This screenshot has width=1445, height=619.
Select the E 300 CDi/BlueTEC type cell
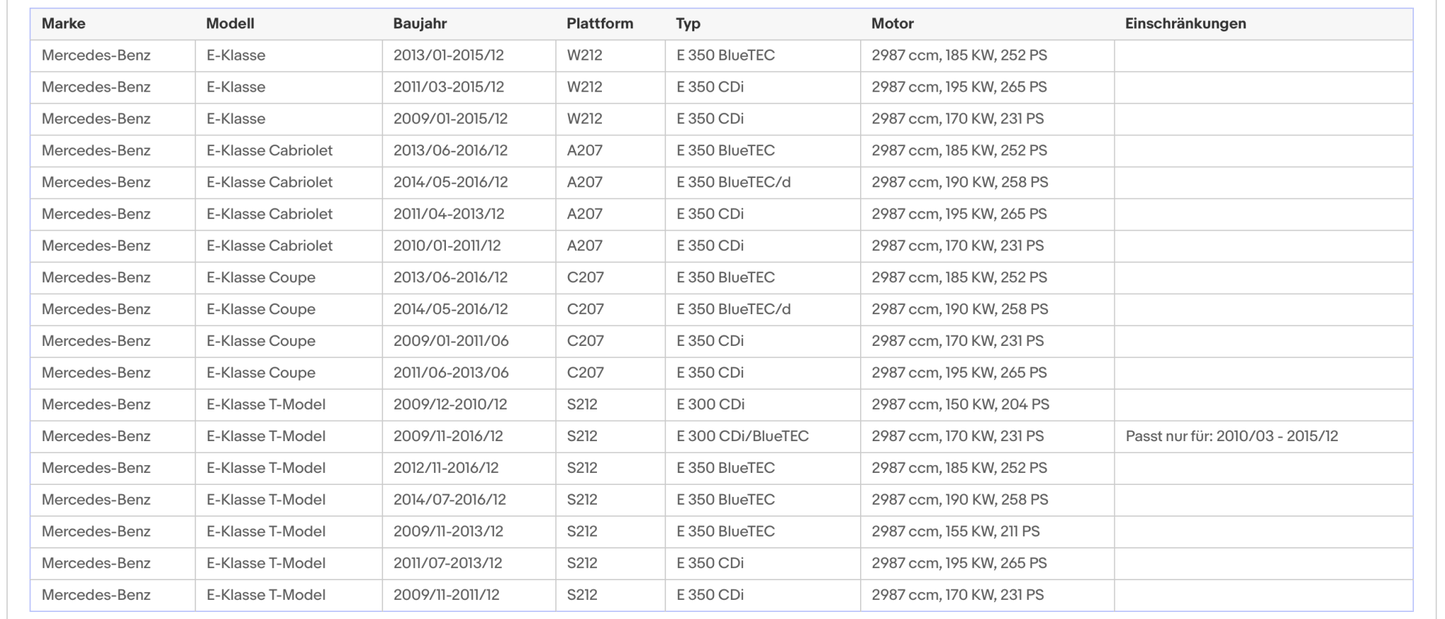point(742,436)
